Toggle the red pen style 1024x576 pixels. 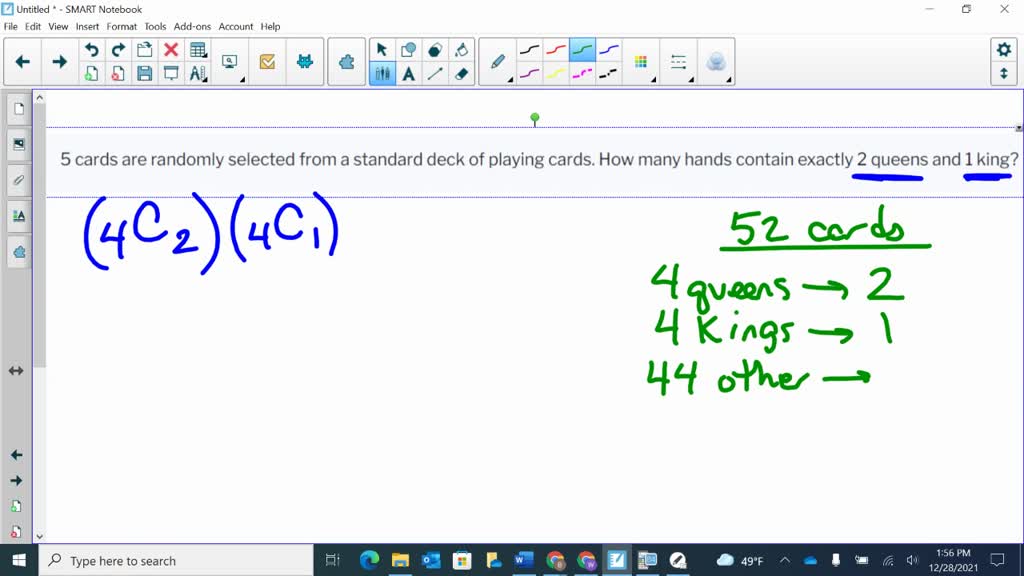pos(556,50)
